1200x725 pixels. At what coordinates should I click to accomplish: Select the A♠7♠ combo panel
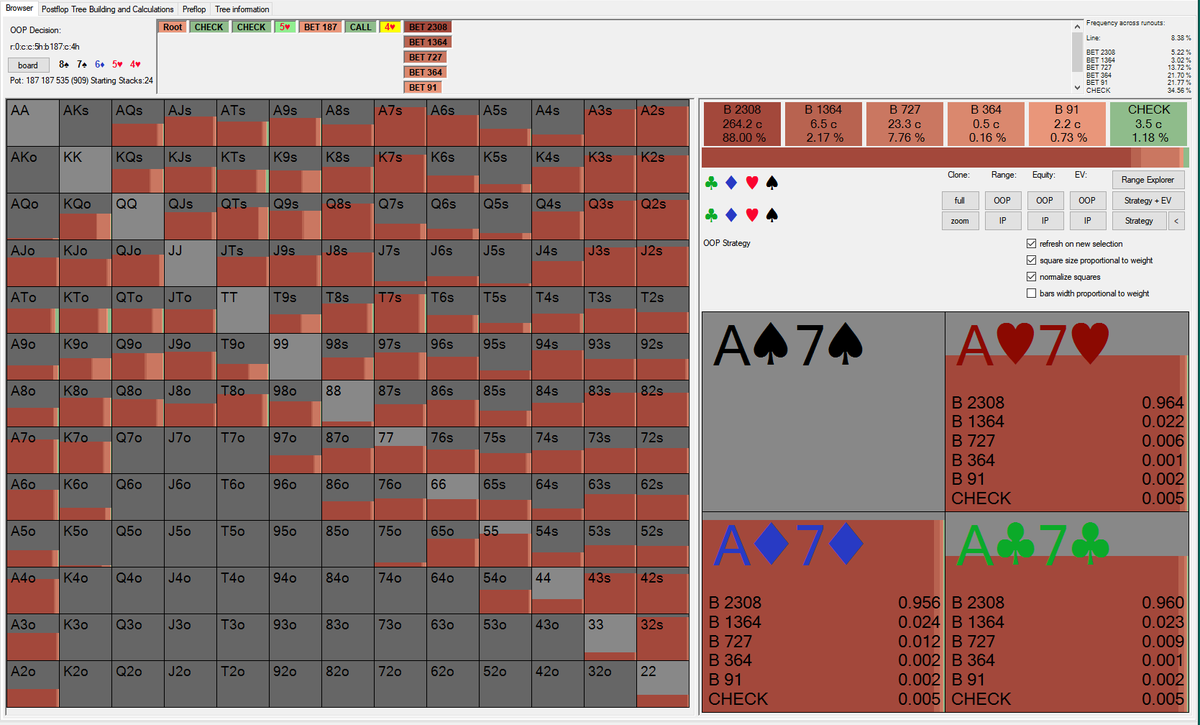click(824, 411)
